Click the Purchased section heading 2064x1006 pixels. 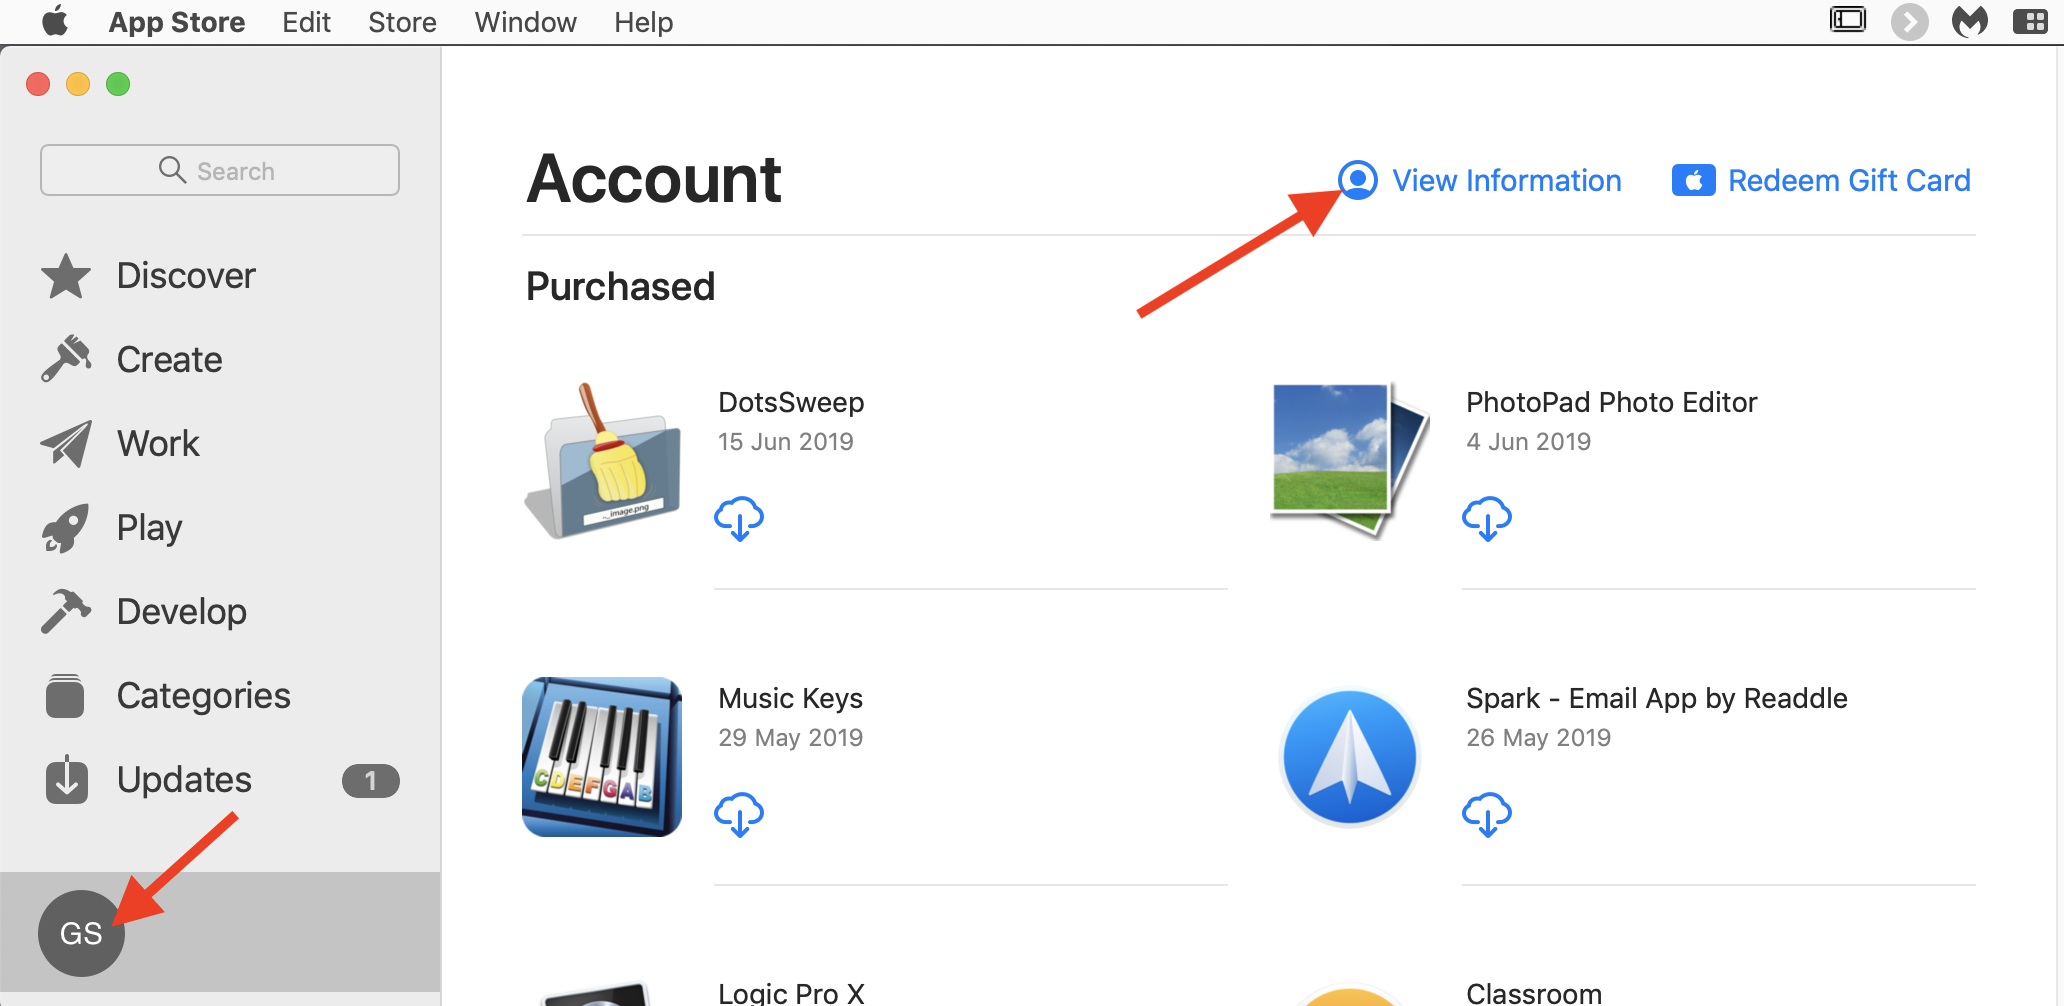pyautogui.click(x=620, y=287)
